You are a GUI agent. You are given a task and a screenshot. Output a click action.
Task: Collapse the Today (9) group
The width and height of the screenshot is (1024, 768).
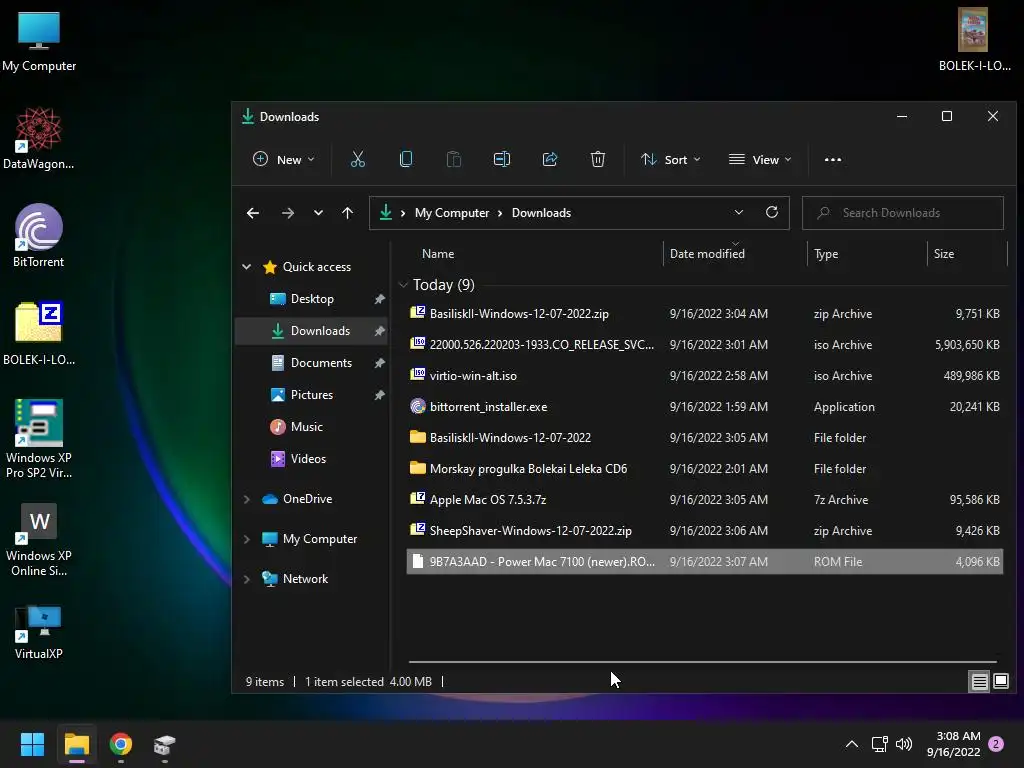(403, 285)
